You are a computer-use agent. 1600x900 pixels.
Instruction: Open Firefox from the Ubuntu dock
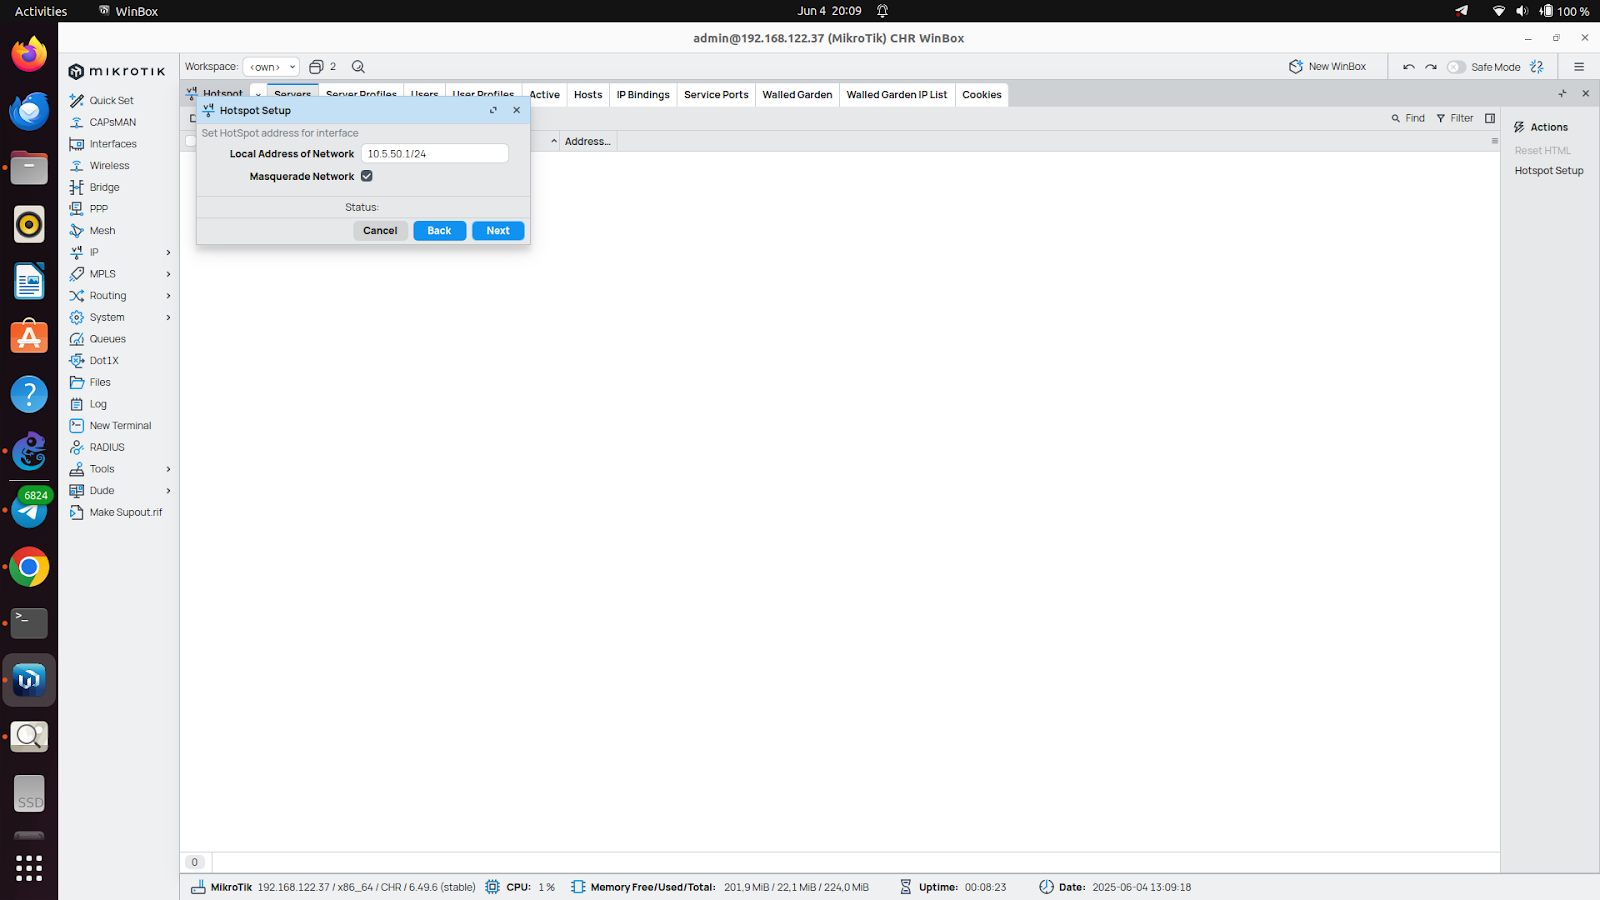tap(29, 54)
